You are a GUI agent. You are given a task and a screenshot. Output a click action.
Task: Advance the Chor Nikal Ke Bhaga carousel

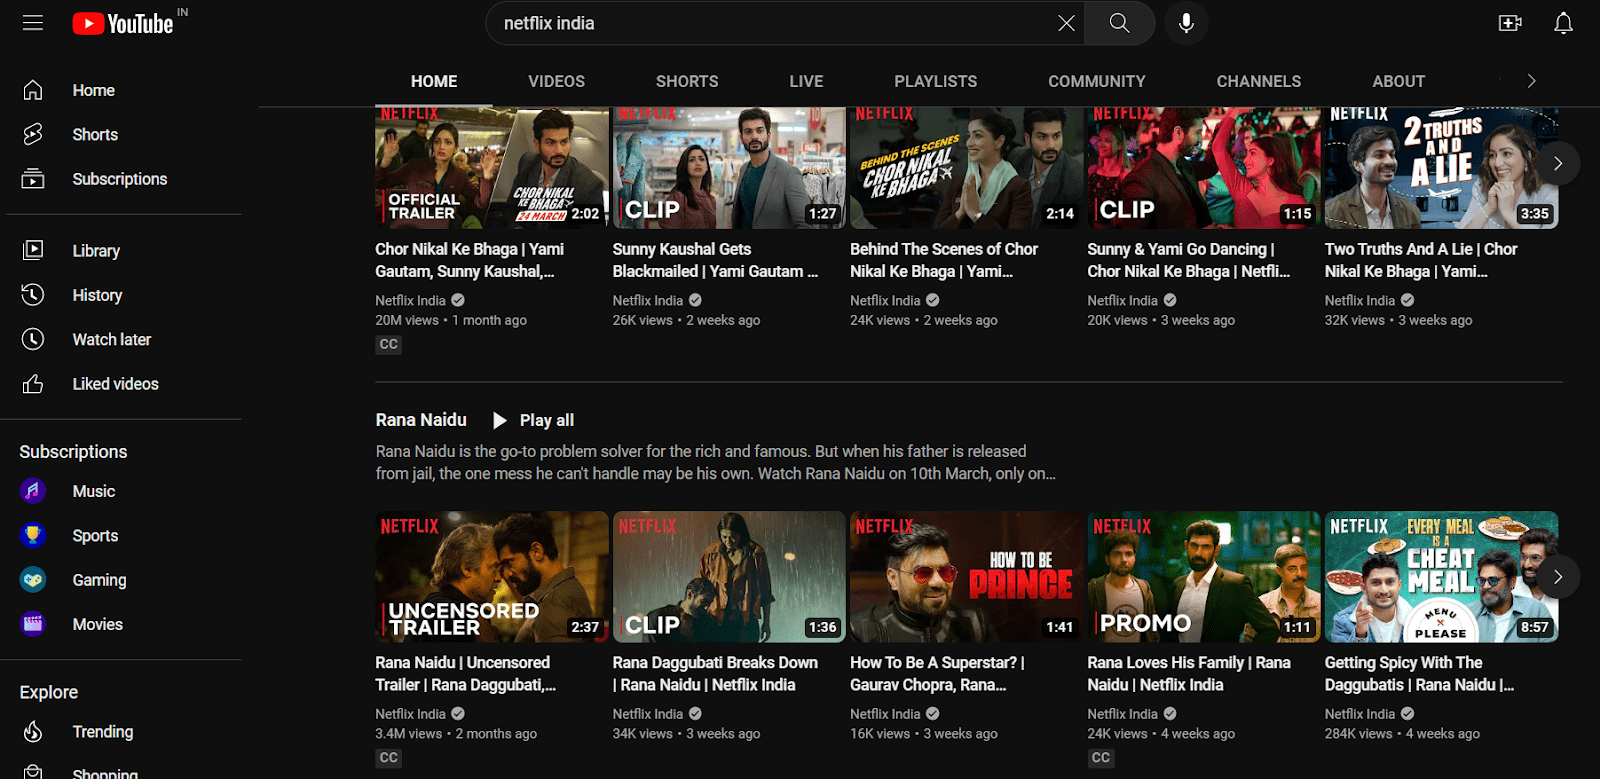click(x=1557, y=163)
